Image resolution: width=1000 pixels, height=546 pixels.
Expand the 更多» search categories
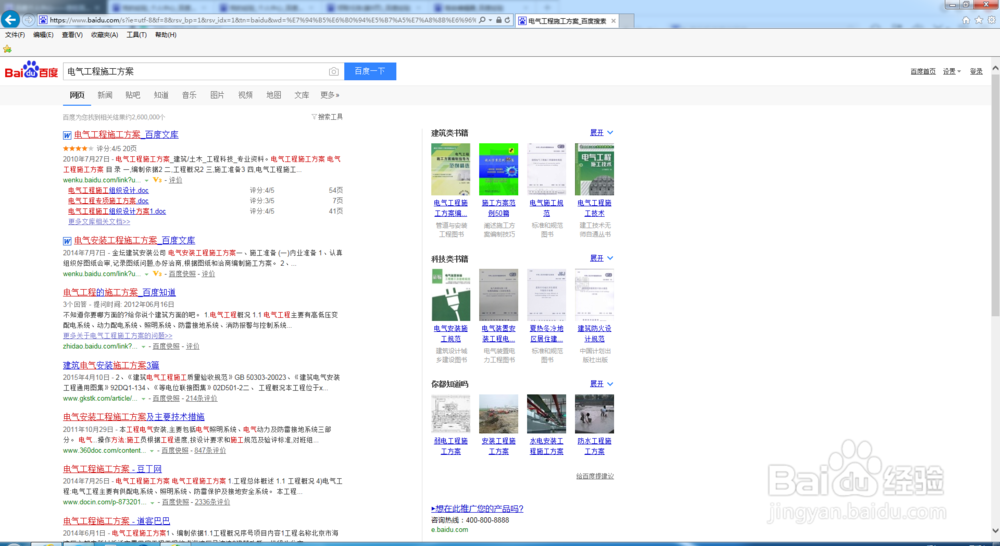click(330, 95)
